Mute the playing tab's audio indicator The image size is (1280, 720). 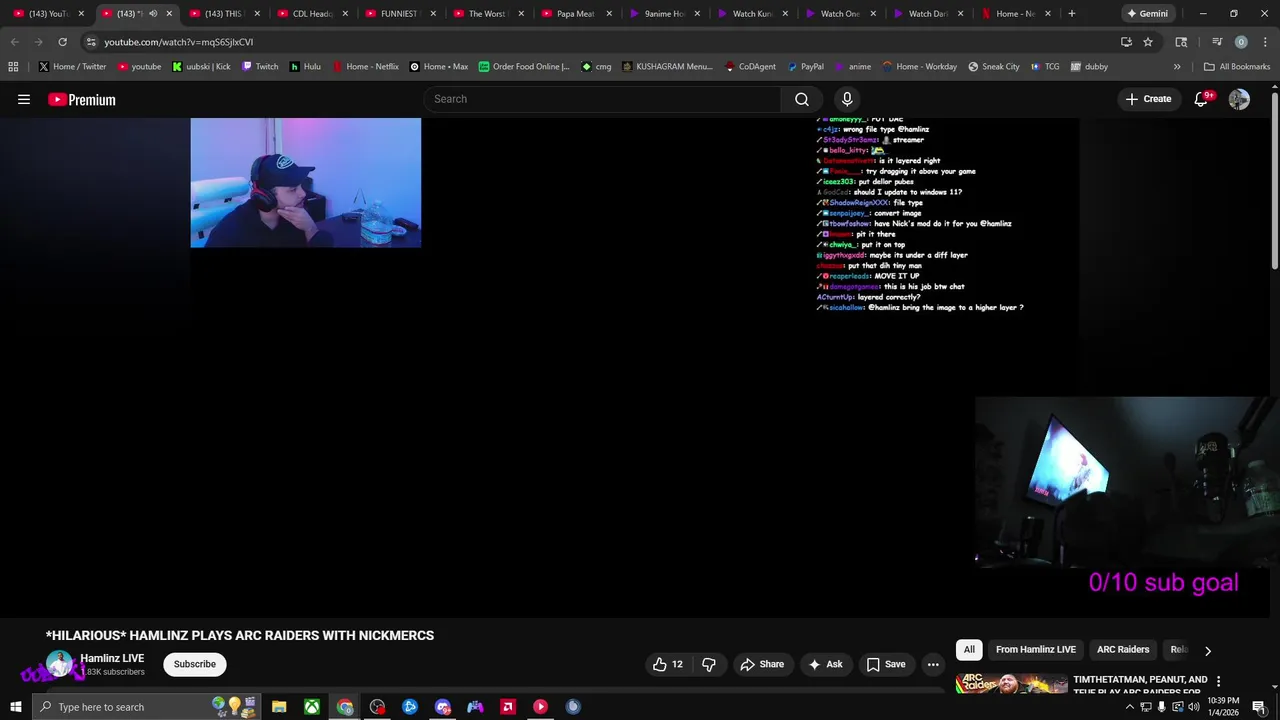pyautogui.click(x=152, y=14)
